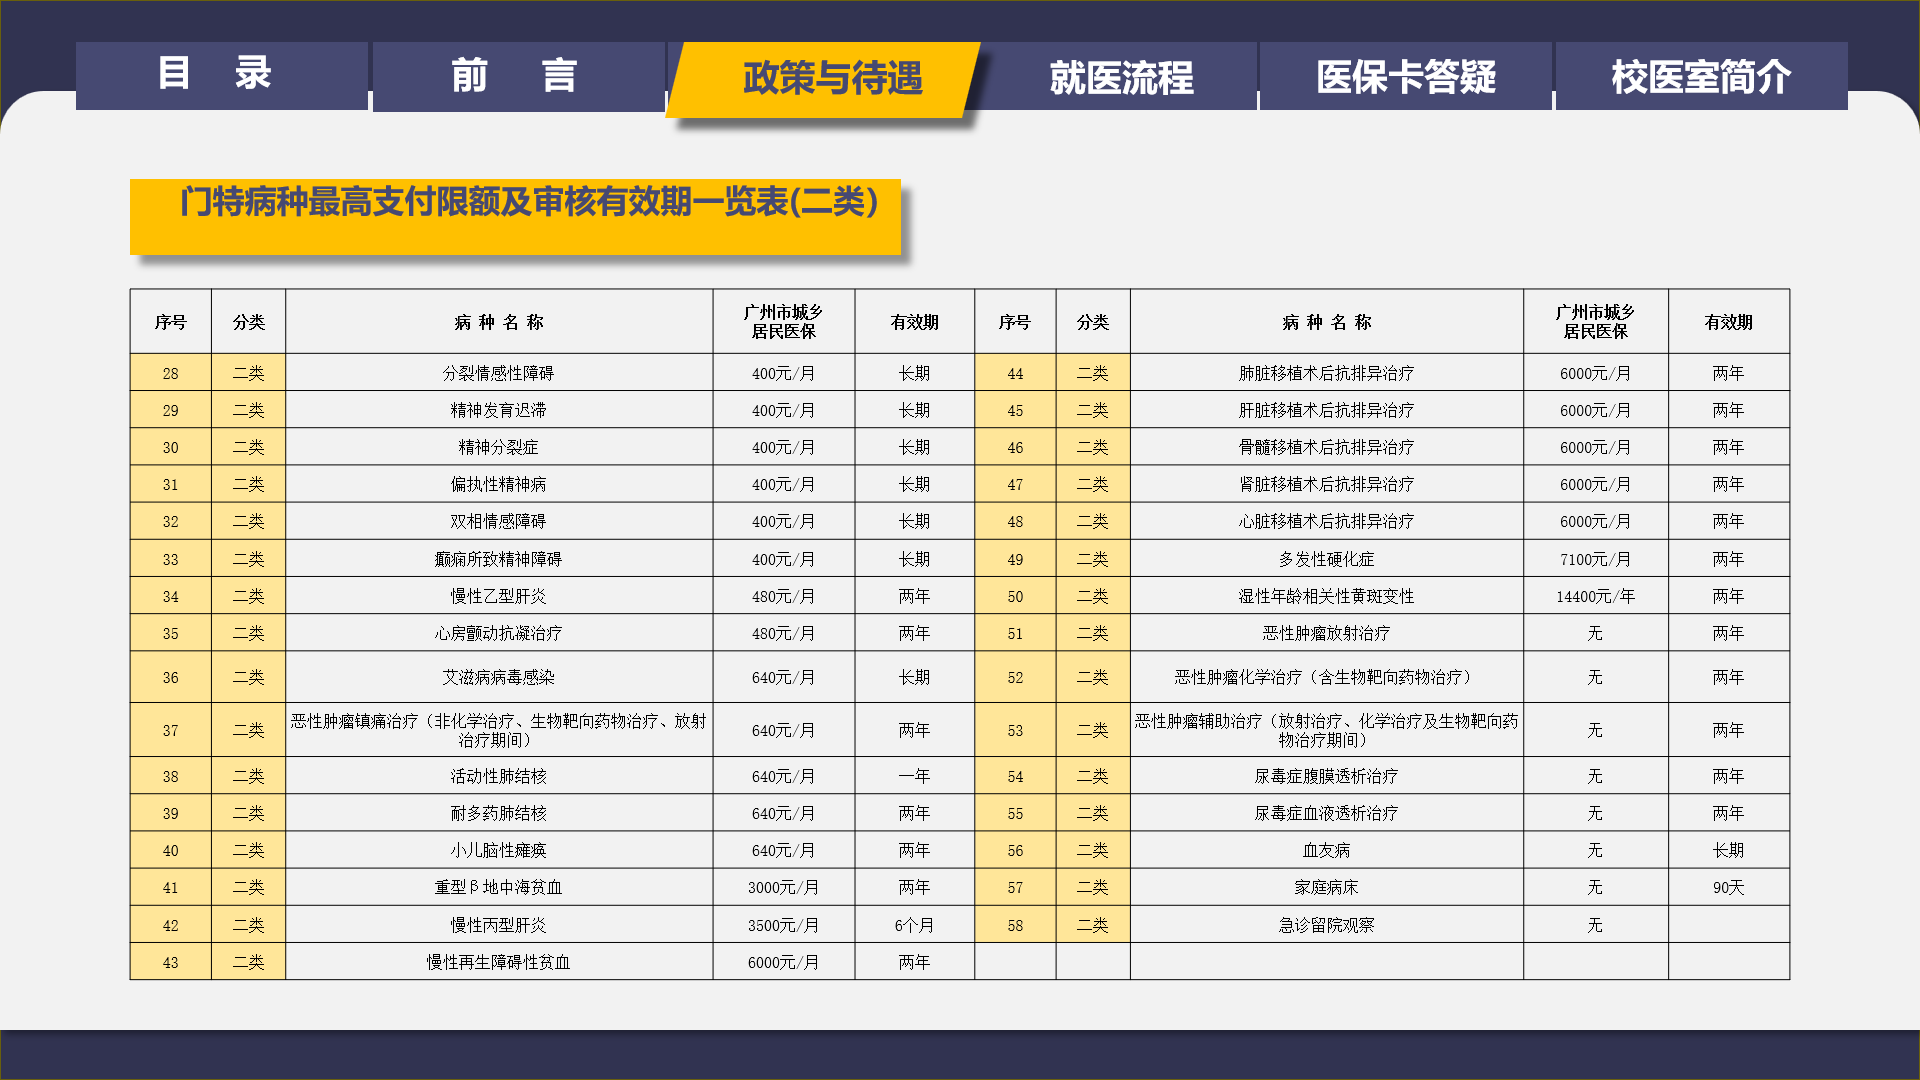Click sequence number 28
1920x1080 pixels.
[x=171, y=373]
